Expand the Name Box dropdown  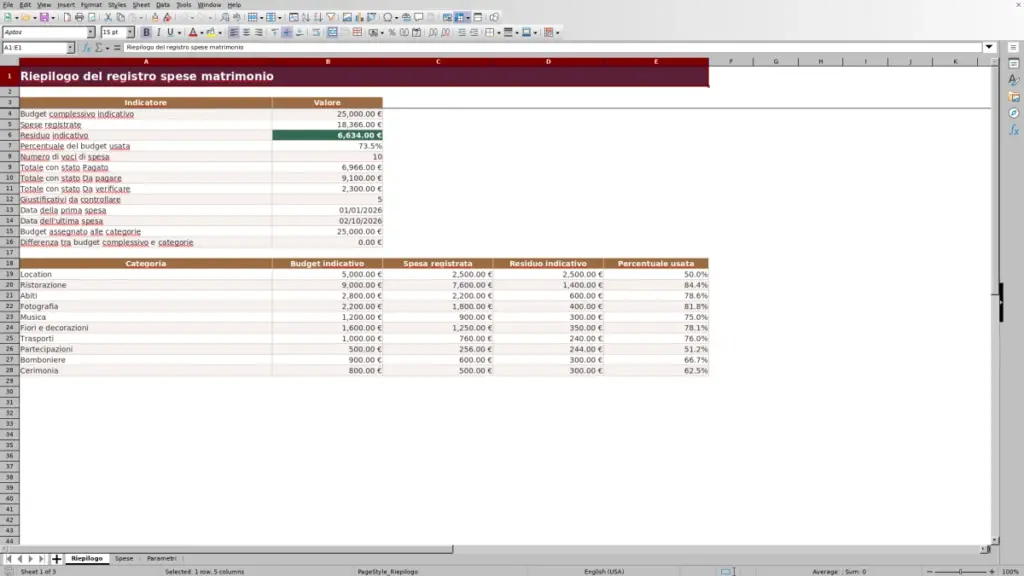[x=71, y=48]
